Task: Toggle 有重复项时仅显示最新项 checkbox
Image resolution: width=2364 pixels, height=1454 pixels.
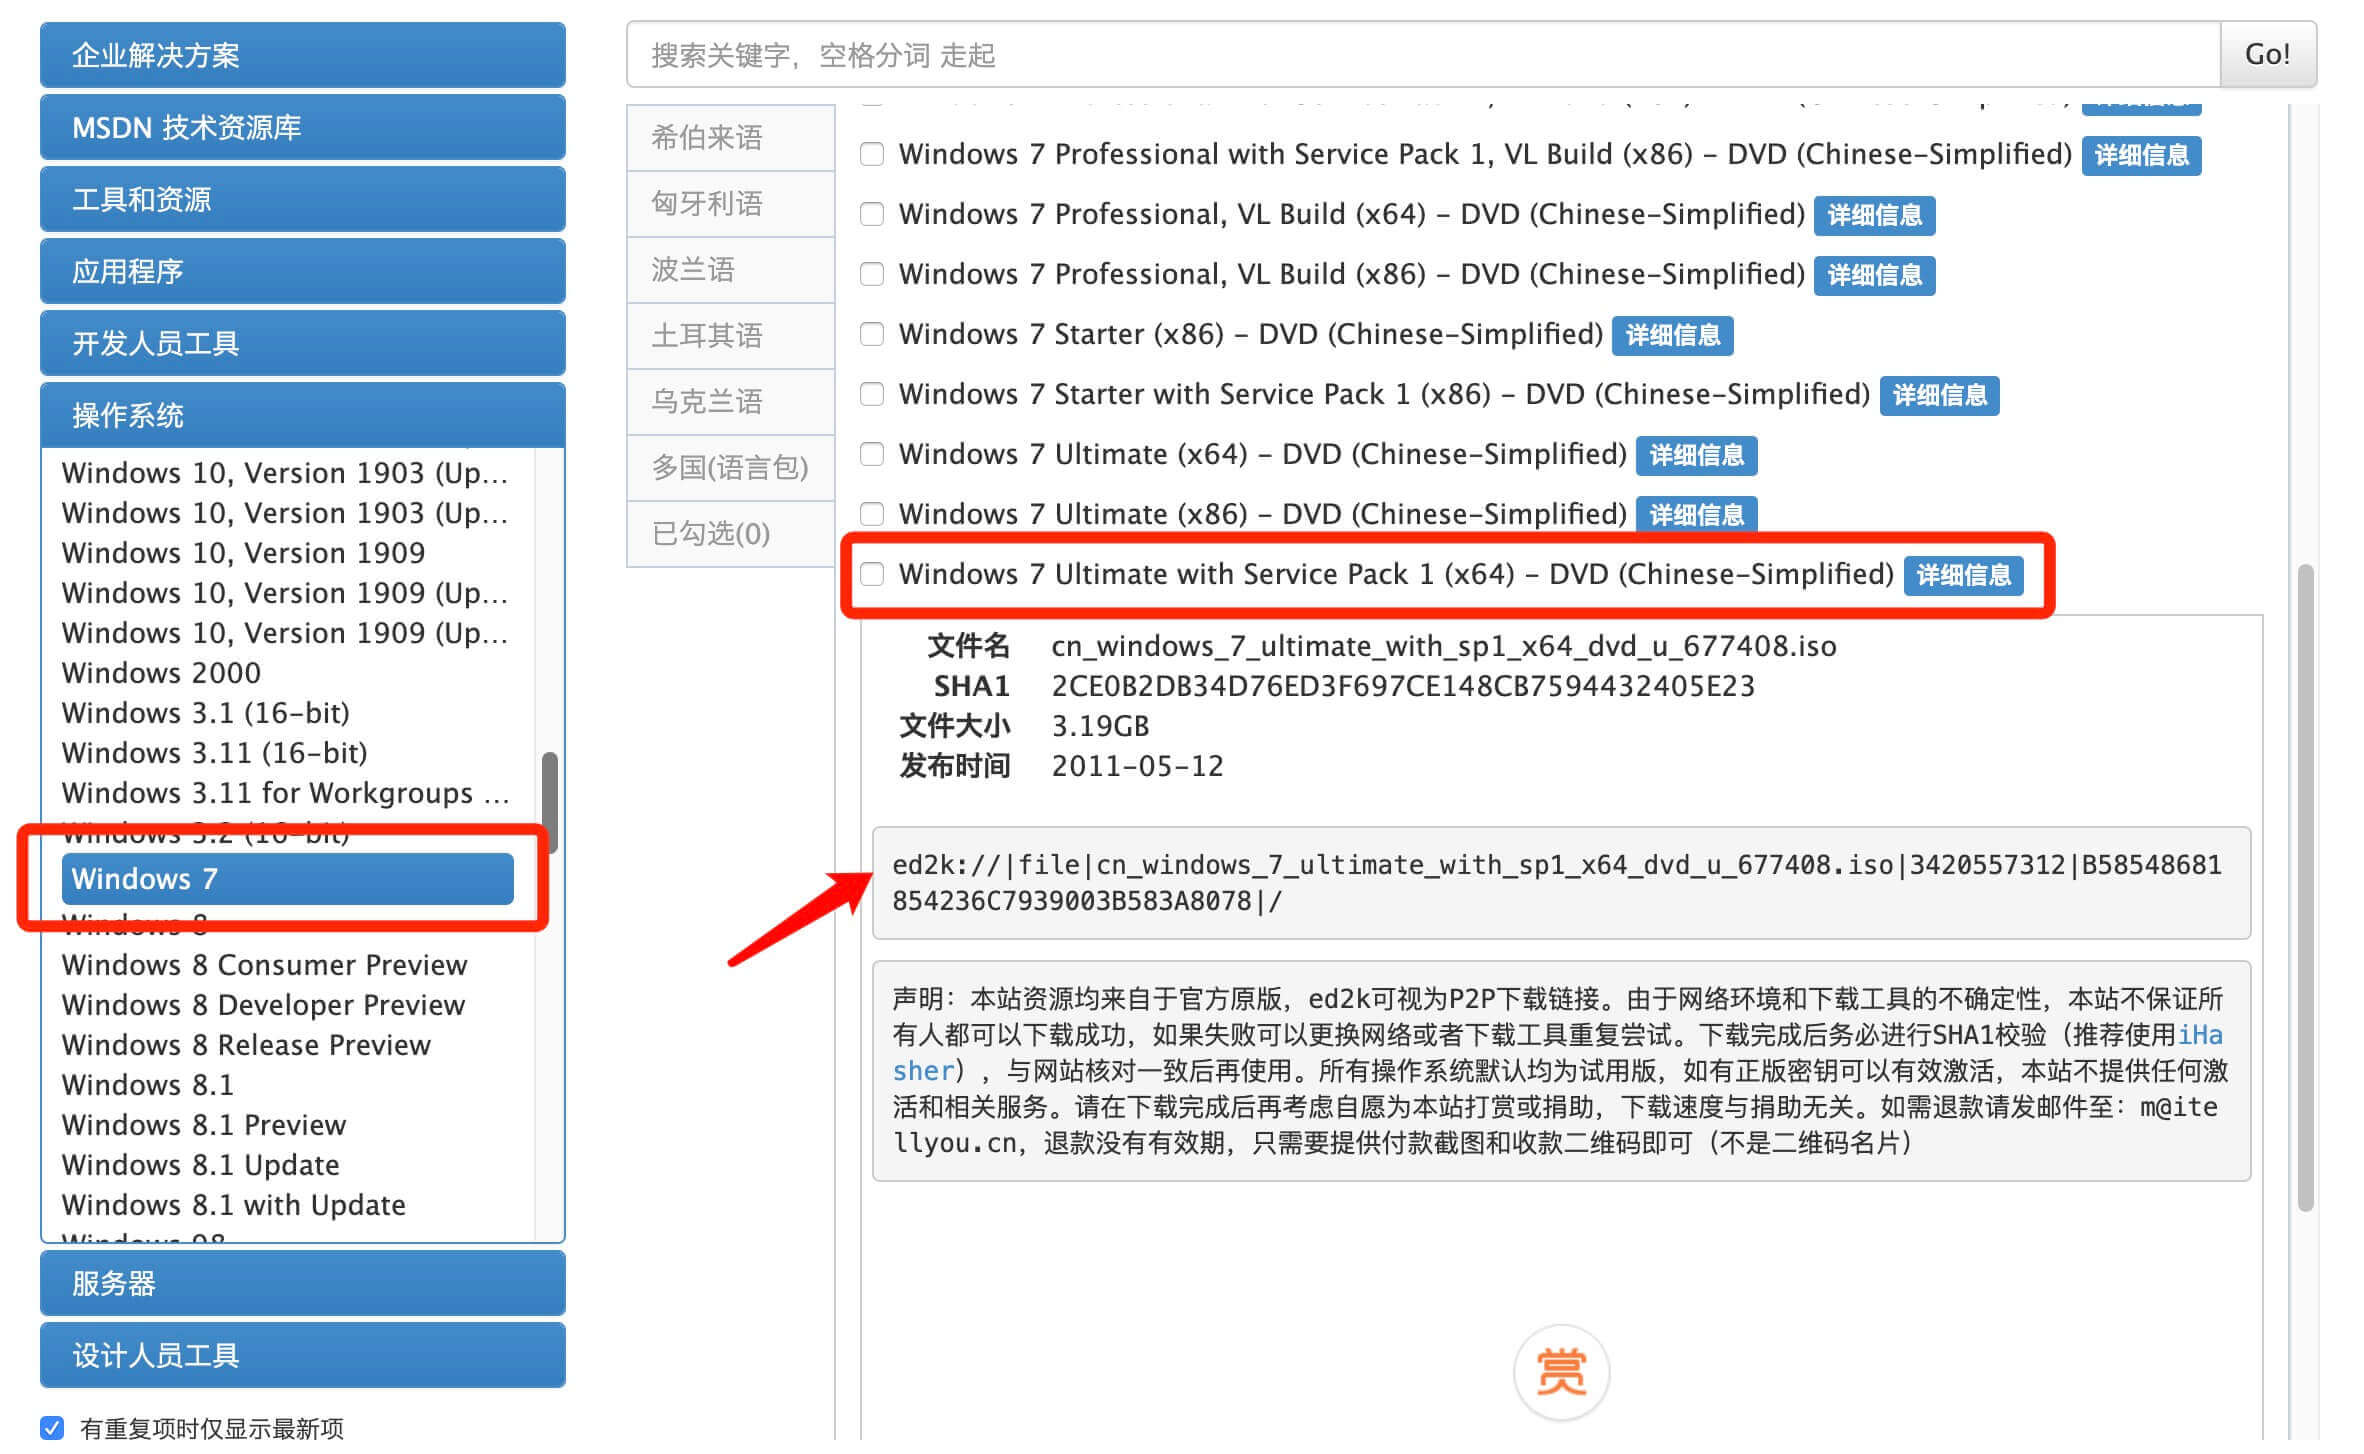Action: pyautogui.click(x=53, y=1427)
